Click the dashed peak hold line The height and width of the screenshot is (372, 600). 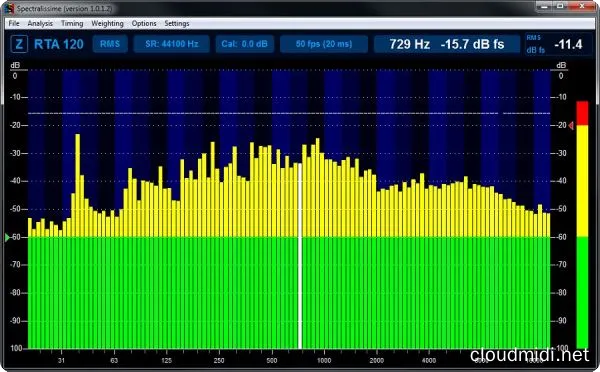[289, 113]
